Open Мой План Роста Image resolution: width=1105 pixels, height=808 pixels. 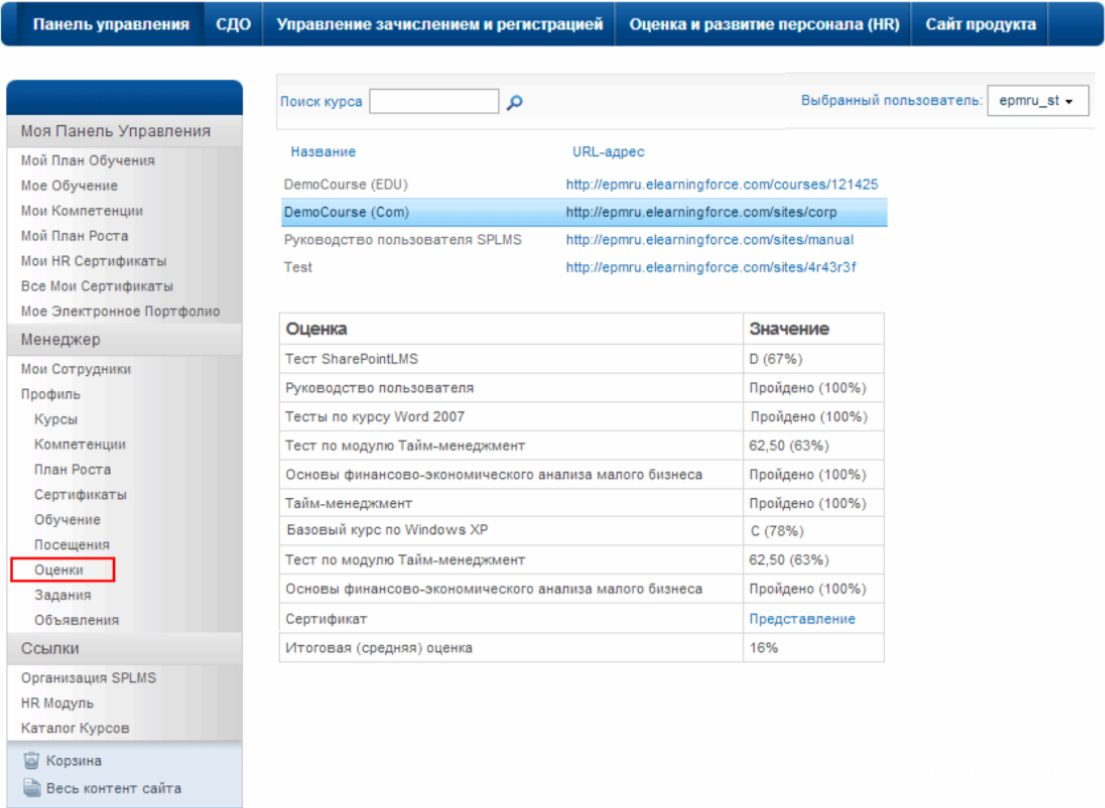[74, 236]
